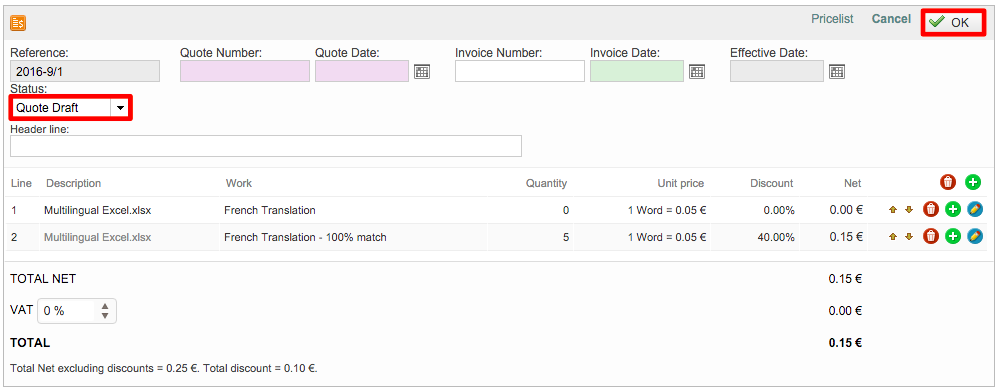
Task: Select the pink Quote Number field
Action: click(245, 71)
